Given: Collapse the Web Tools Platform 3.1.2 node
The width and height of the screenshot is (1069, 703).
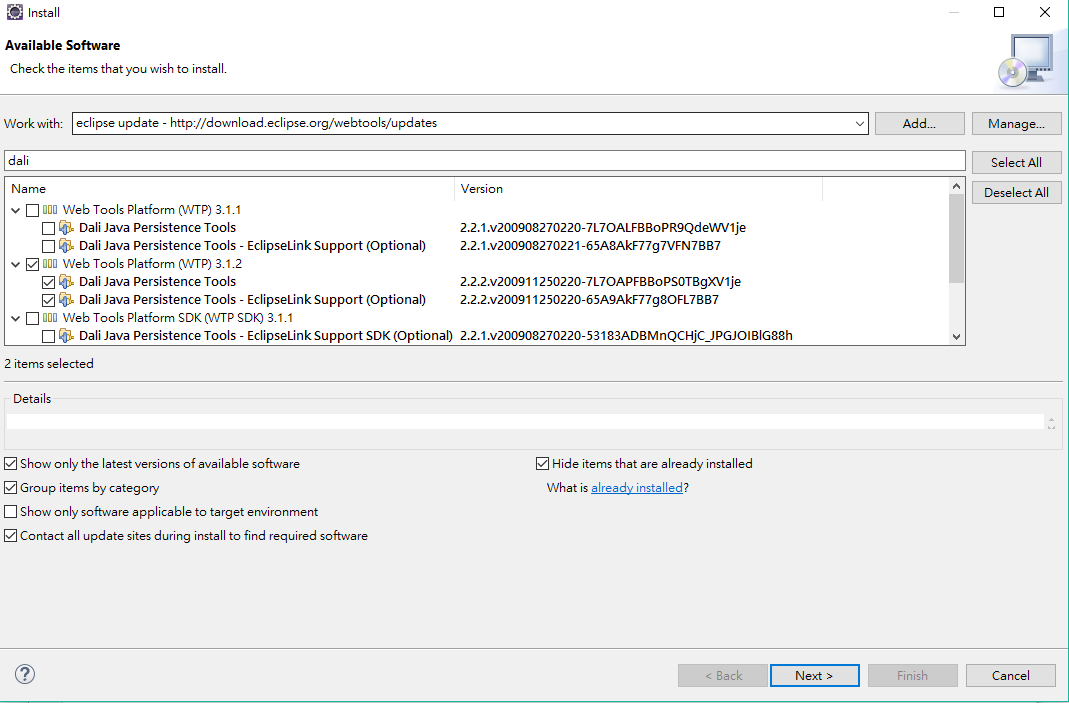Looking at the screenshot, I should coord(16,264).
